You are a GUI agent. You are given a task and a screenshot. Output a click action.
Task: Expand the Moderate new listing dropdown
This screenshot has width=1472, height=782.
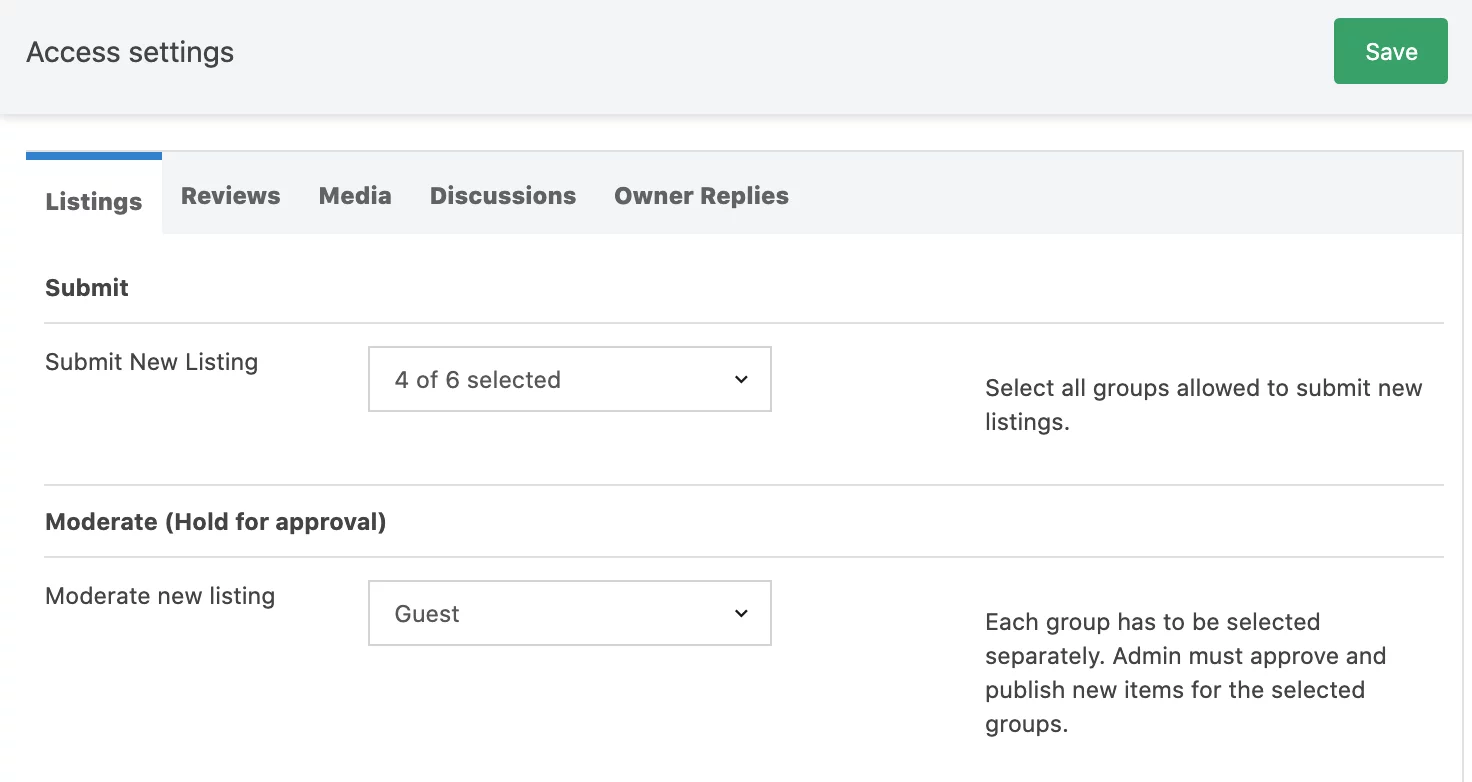click(569, 613)
